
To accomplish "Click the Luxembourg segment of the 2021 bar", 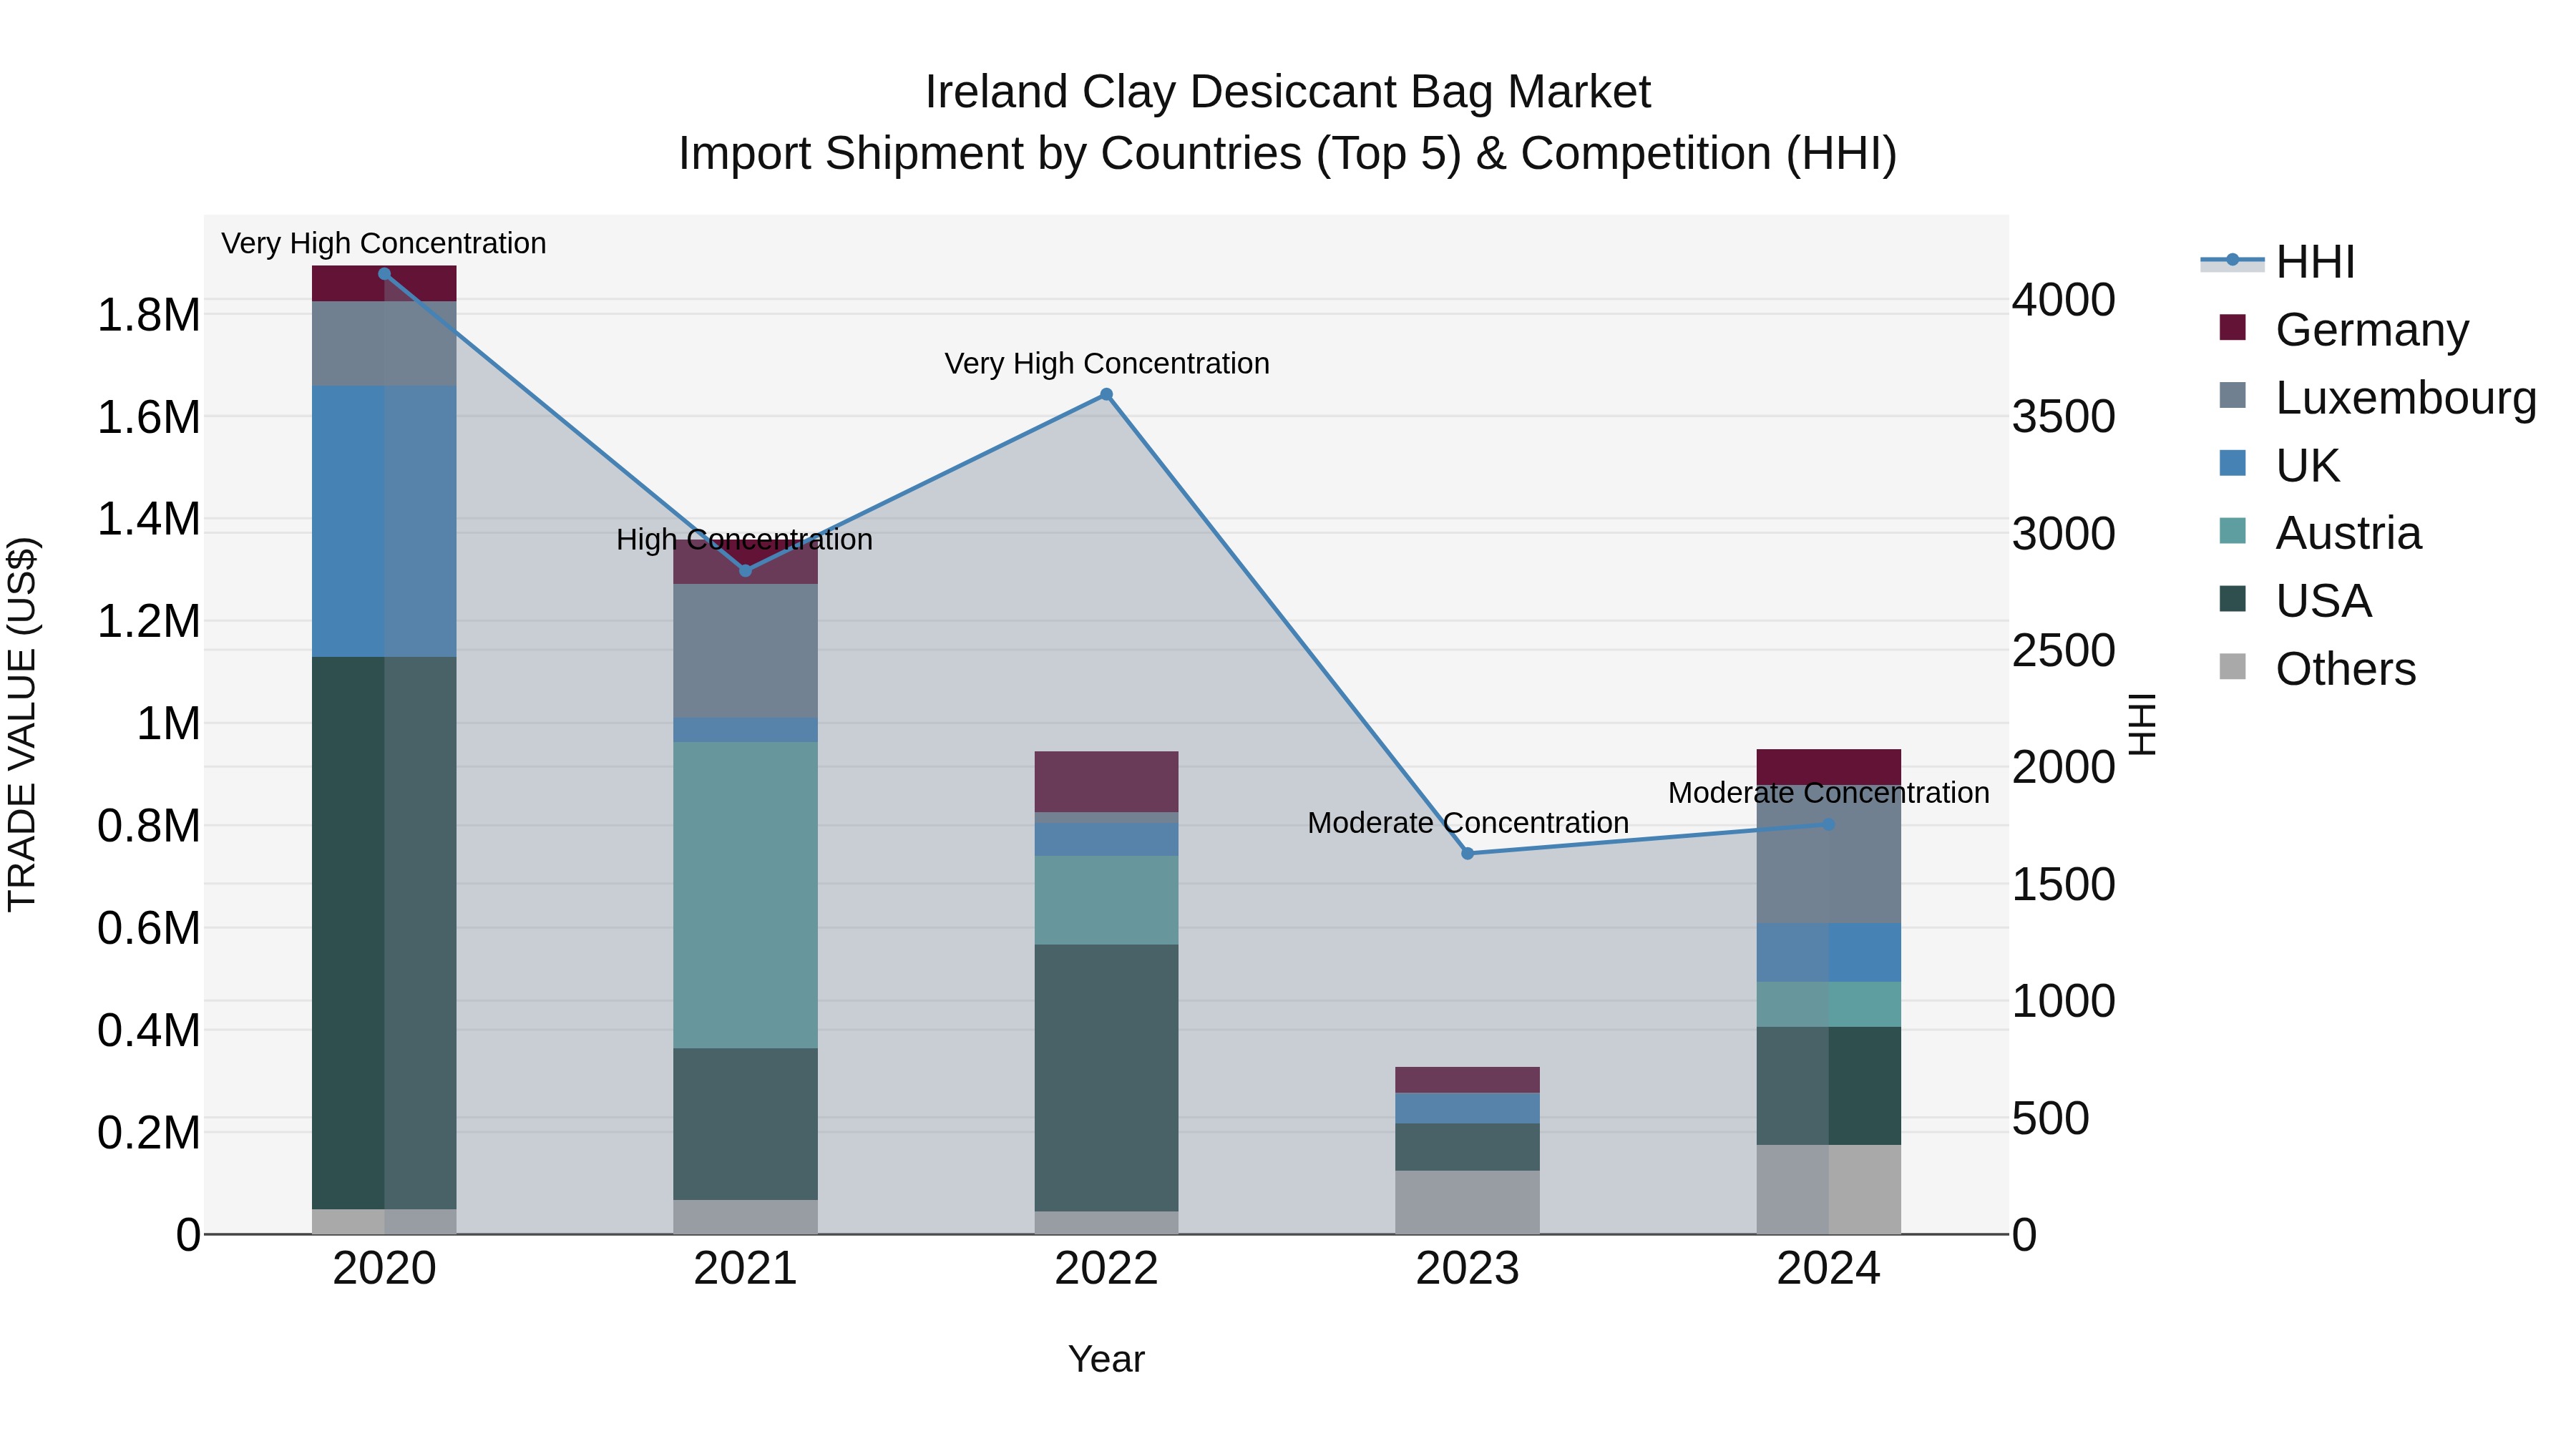I will click(745, 651).
